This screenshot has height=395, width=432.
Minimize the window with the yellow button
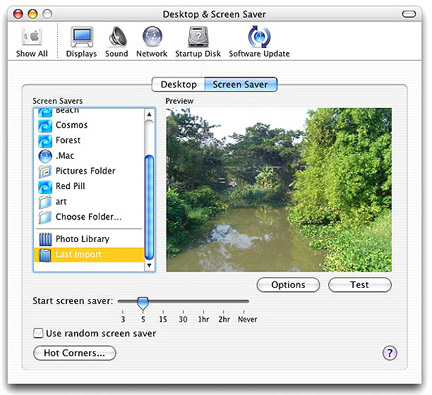(33, 14)
